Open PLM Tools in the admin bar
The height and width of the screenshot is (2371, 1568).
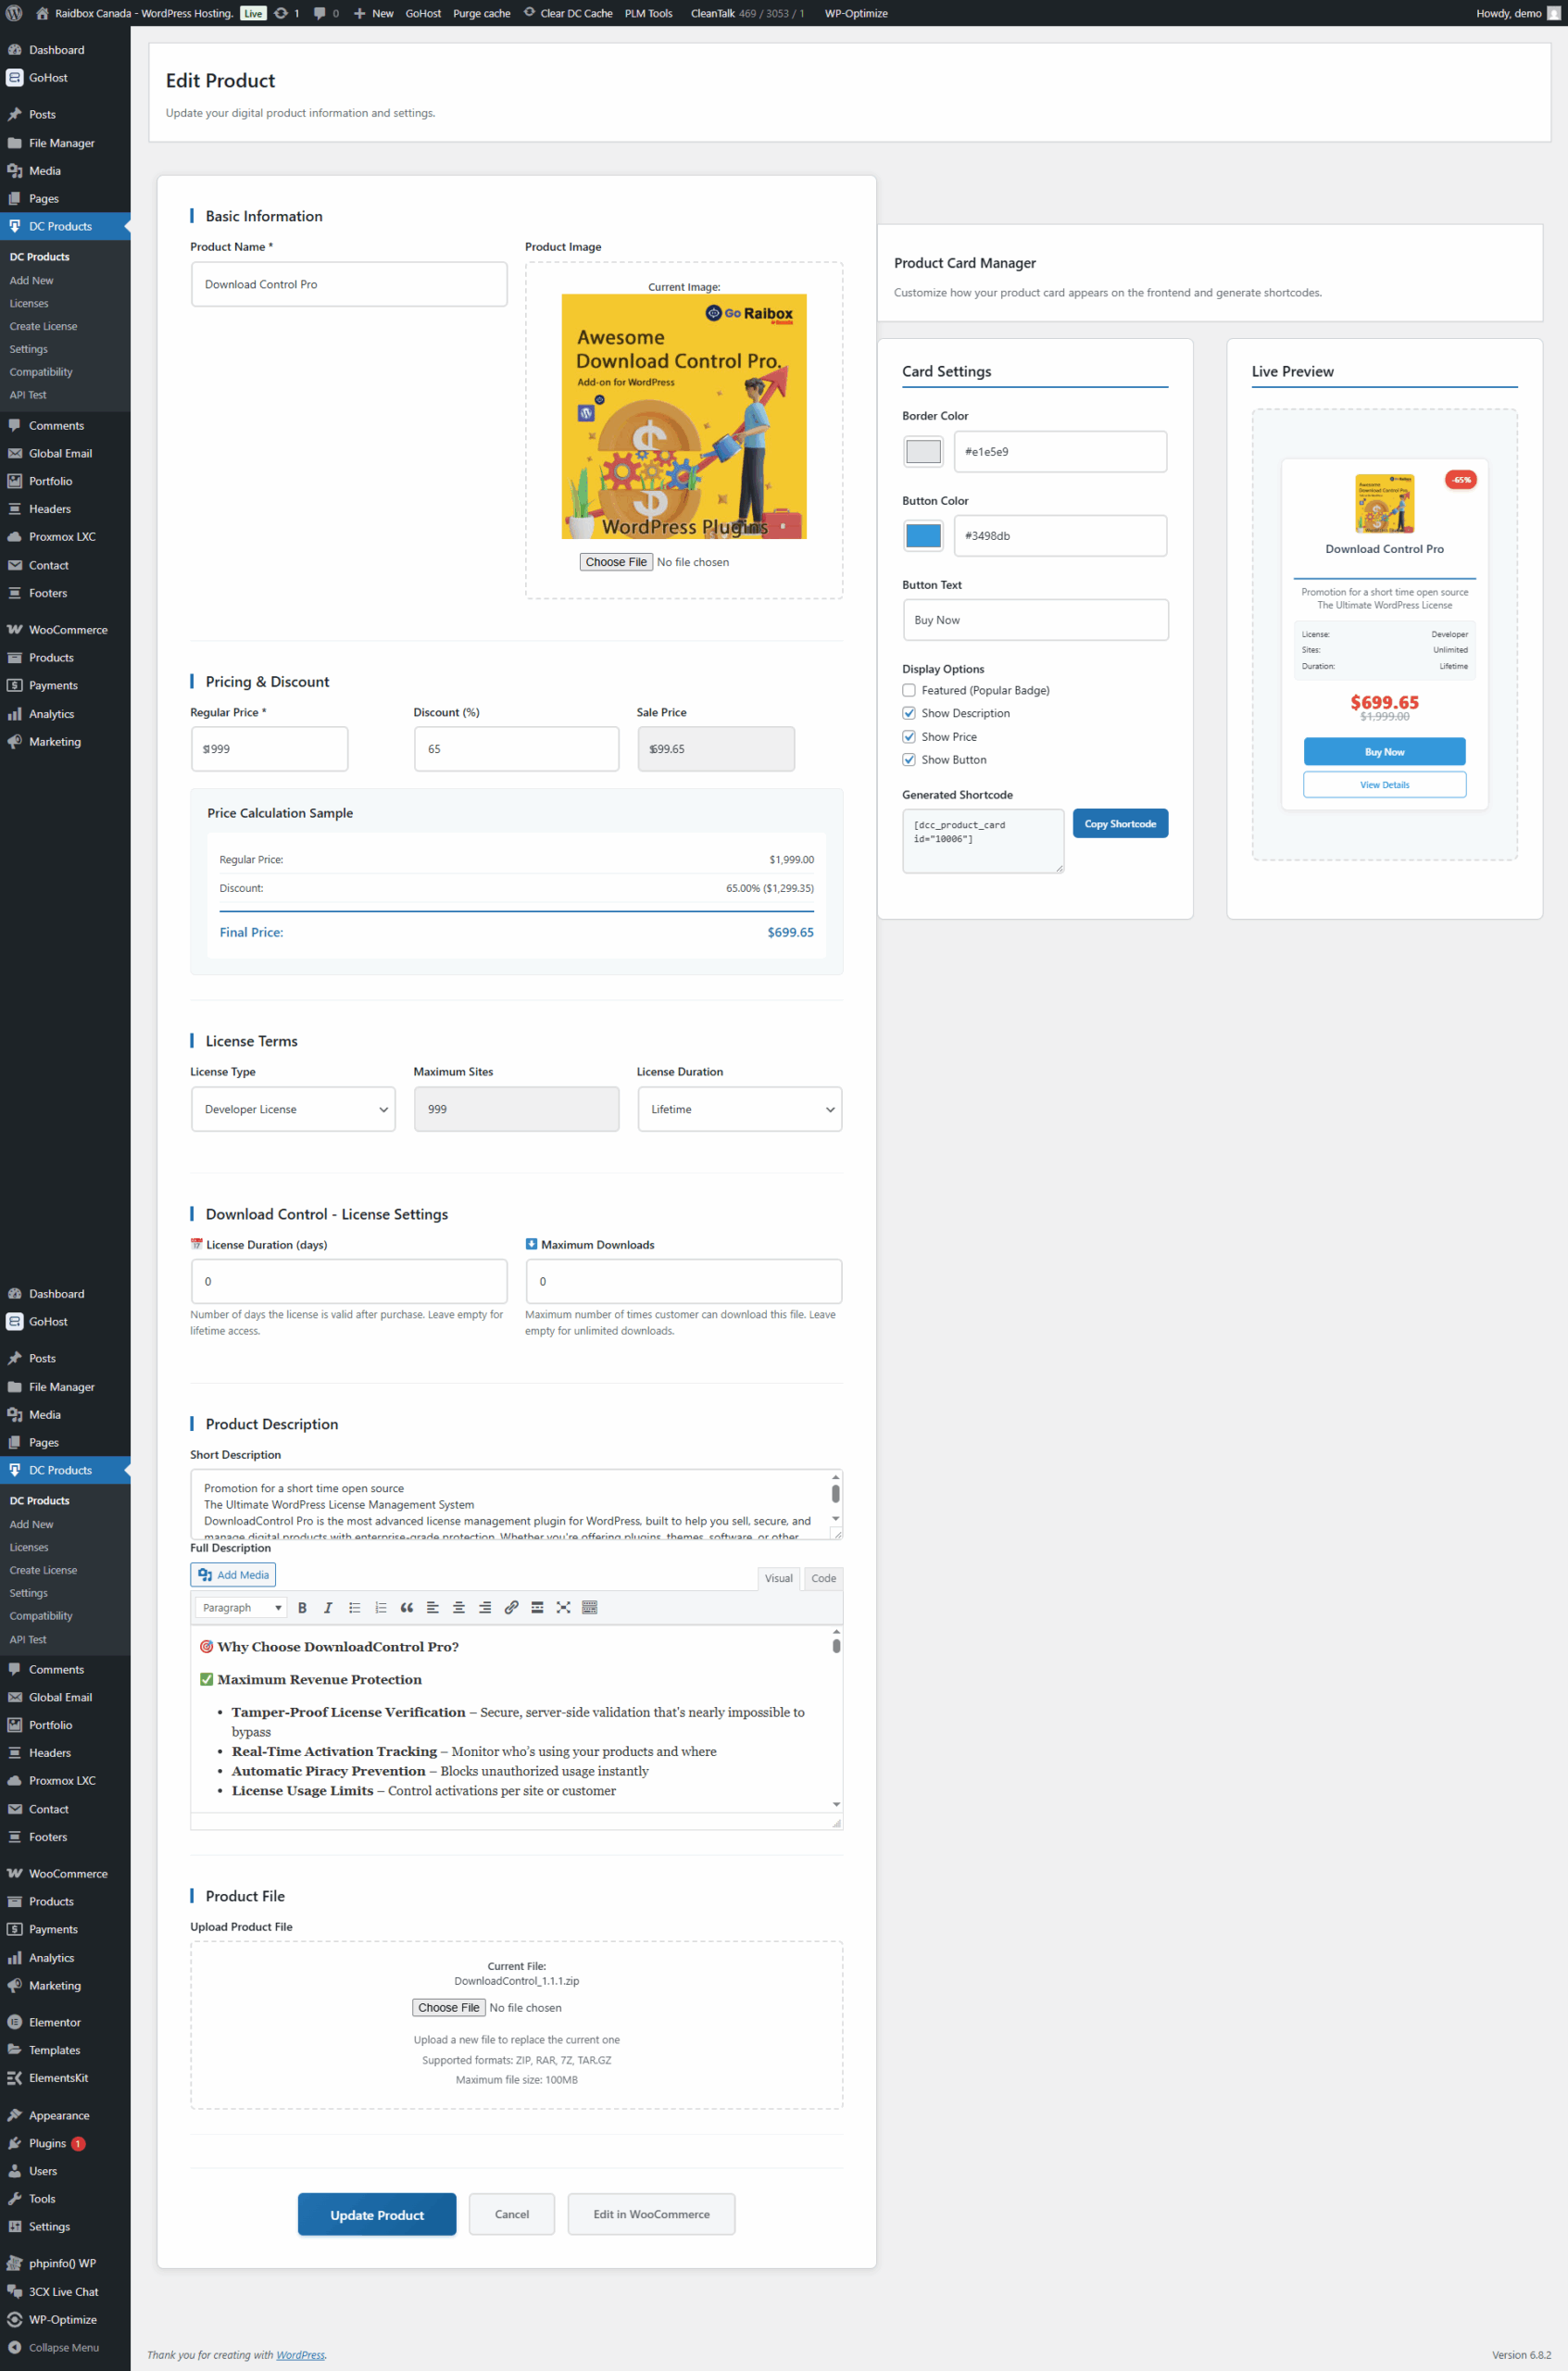[x=648, y=13]
